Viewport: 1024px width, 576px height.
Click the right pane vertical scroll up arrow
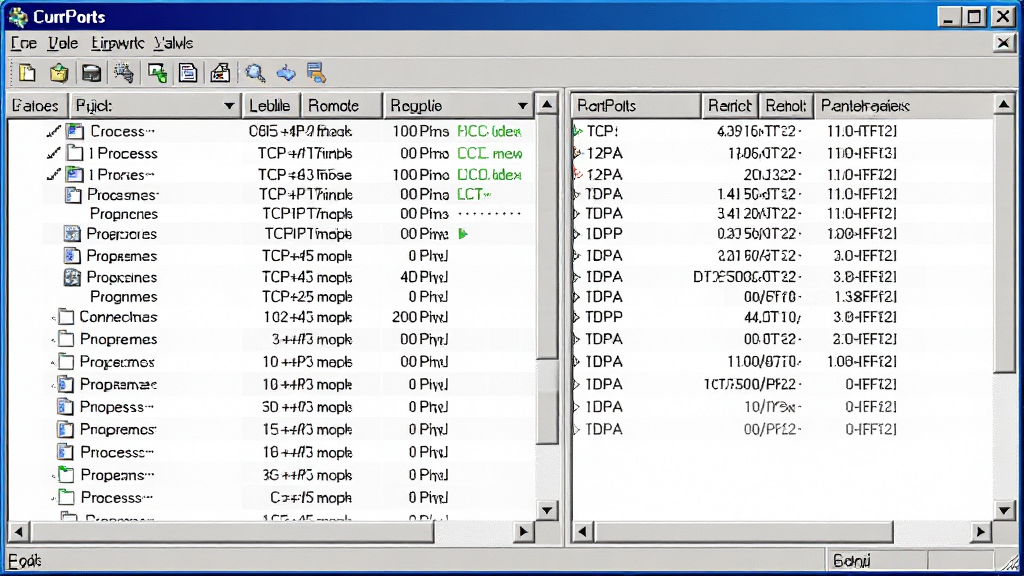point(1004,104)
